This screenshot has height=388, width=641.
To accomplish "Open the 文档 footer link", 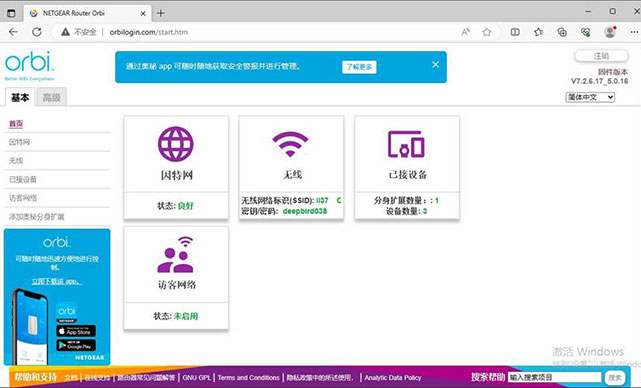I will point(71,378).
